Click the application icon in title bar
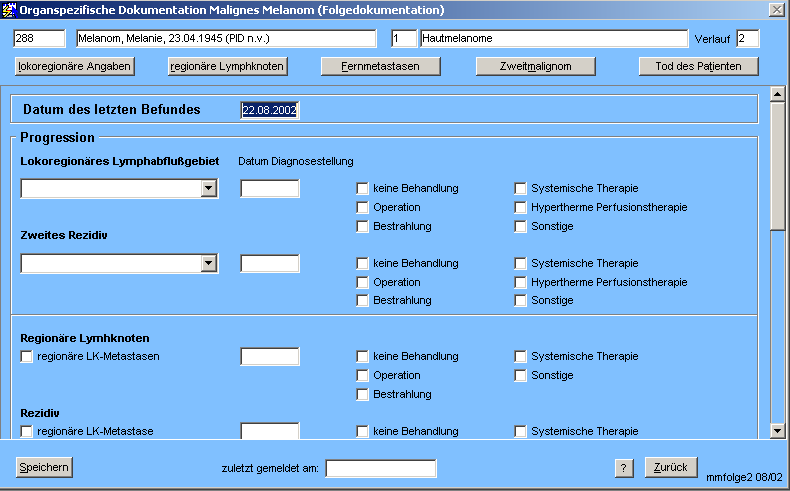 [10, 9]
